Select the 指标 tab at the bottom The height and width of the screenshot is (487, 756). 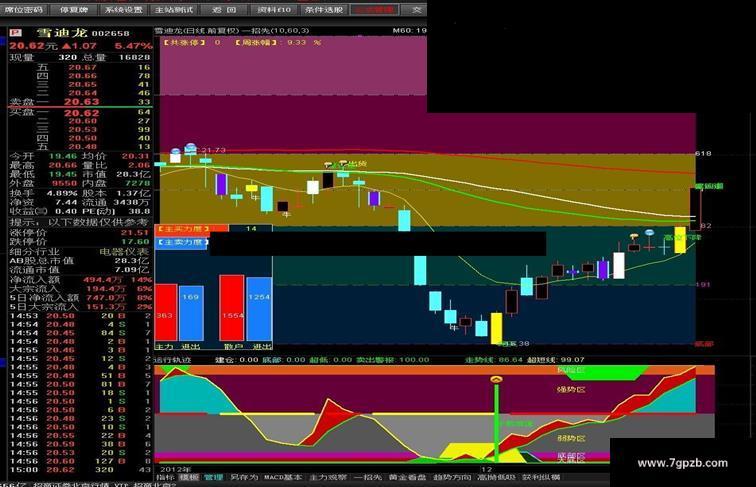(165, 477)
